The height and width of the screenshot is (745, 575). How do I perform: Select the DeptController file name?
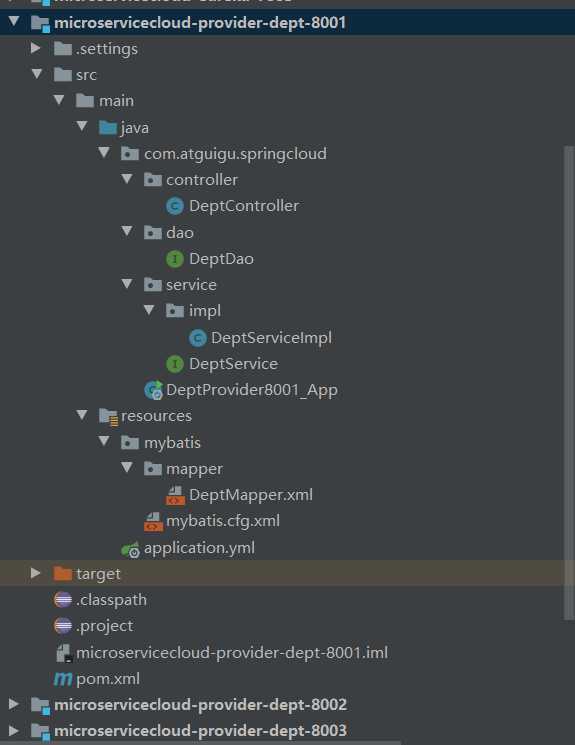point(244,206)
